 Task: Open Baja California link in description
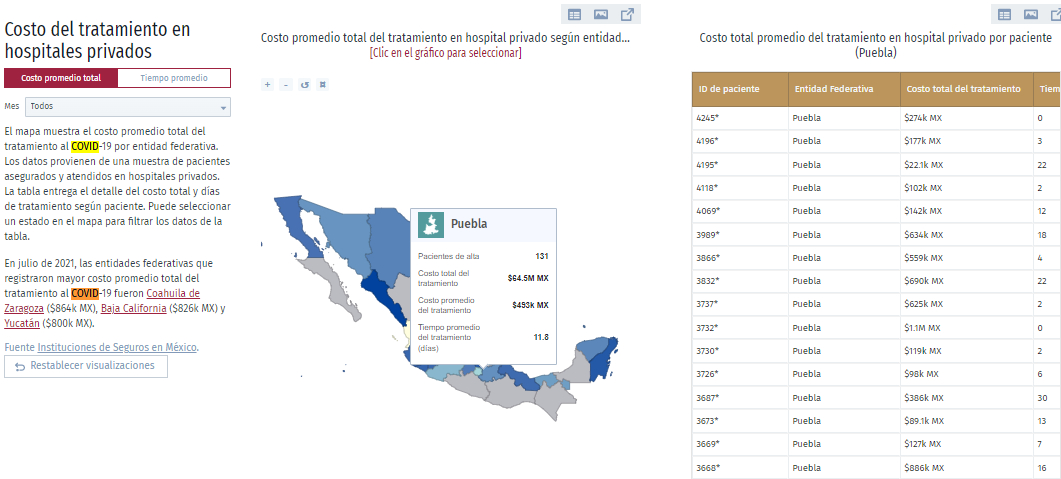point(133,308)
